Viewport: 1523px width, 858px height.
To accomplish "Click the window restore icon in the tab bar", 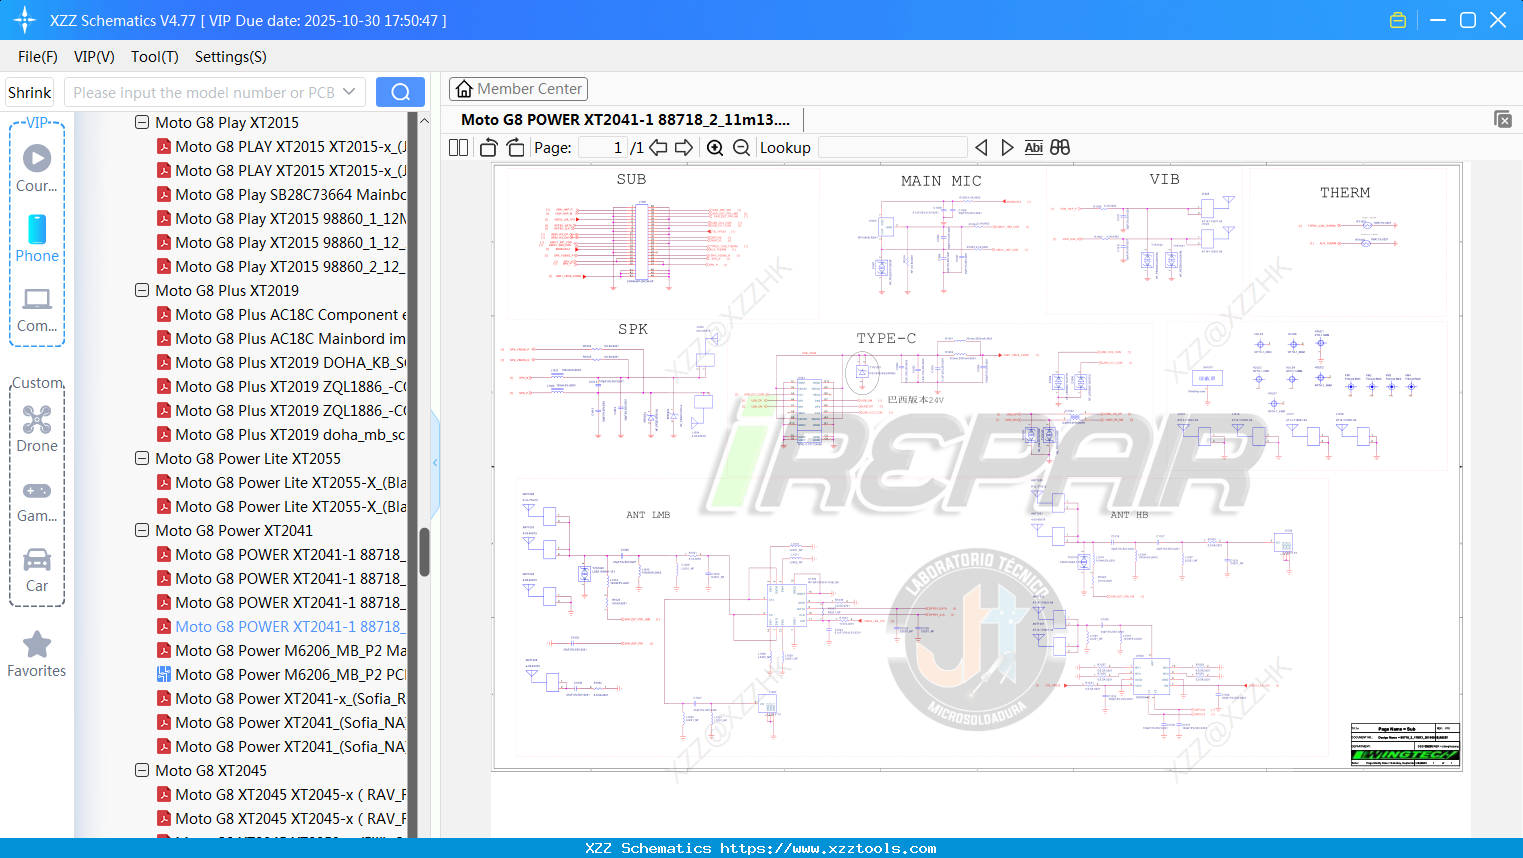I will (x=1503, y=119).
